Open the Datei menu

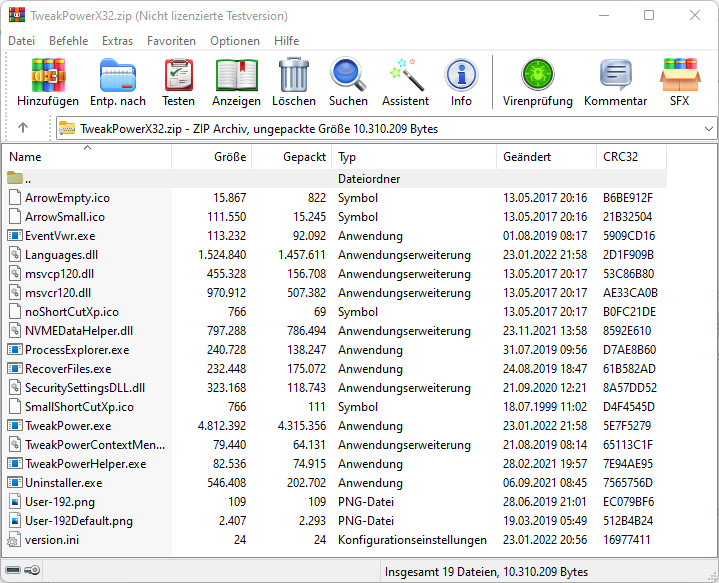[x=21, y=41]
